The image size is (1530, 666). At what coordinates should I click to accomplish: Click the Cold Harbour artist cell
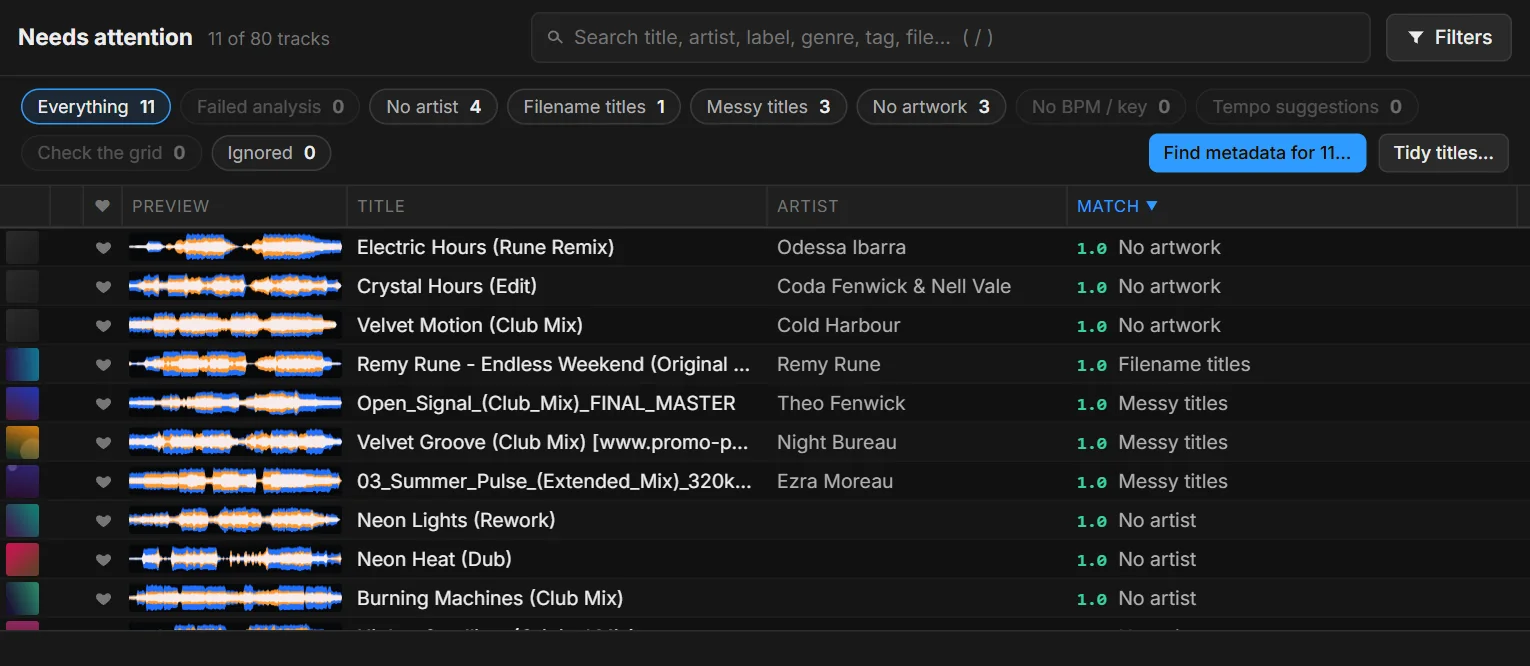click(x=838, y=325)
